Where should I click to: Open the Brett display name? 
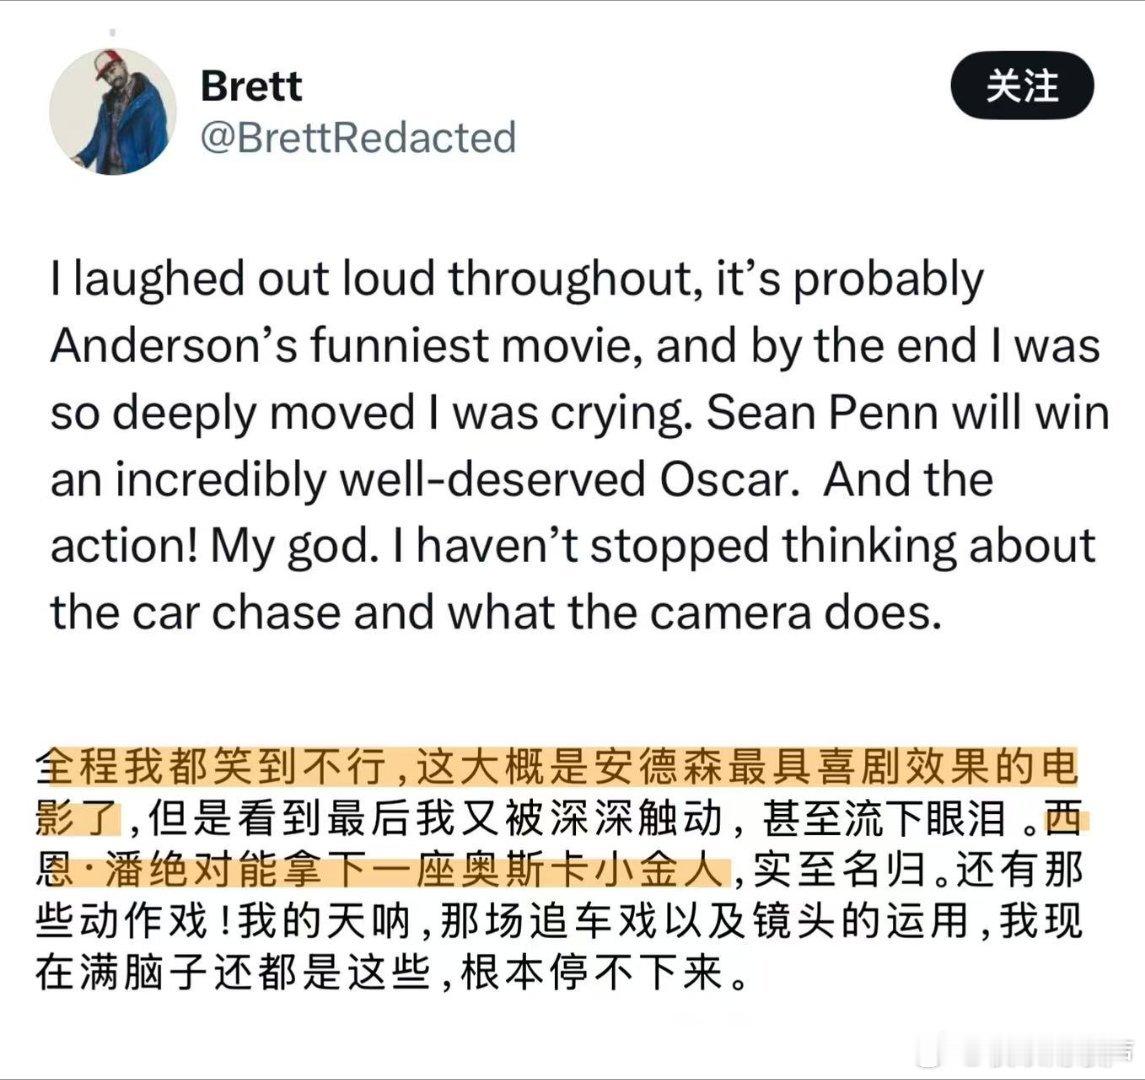(x=250, y=86)
